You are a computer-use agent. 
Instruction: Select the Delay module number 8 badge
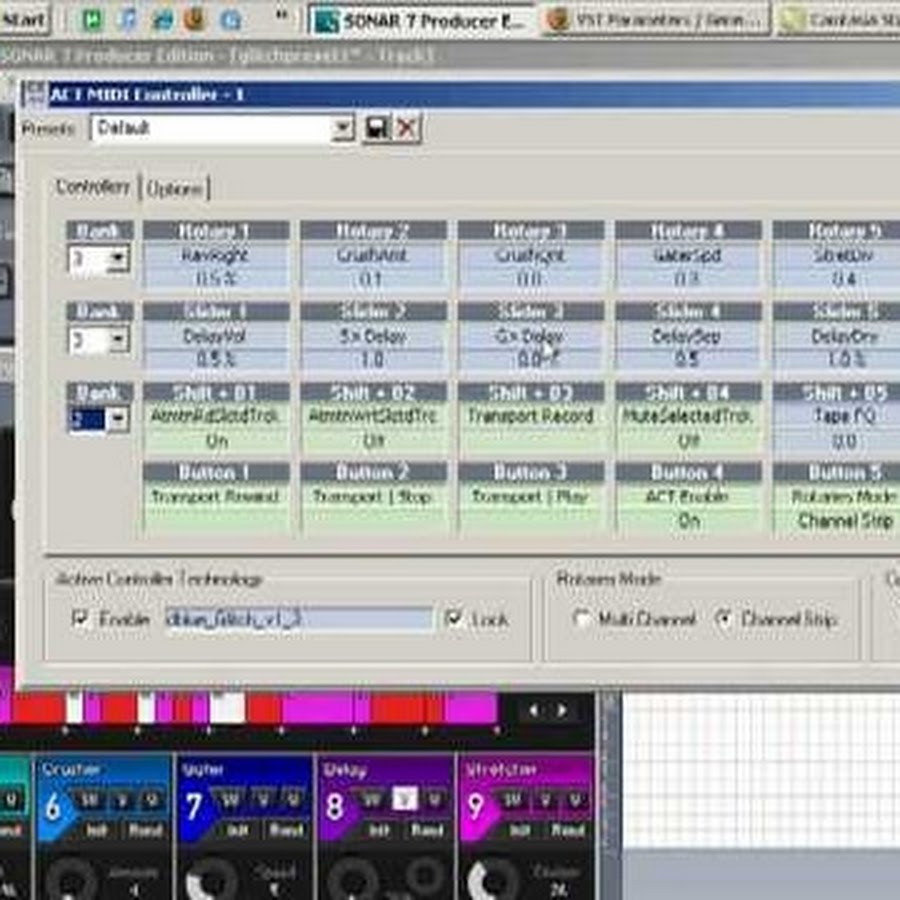click(335, 807)
